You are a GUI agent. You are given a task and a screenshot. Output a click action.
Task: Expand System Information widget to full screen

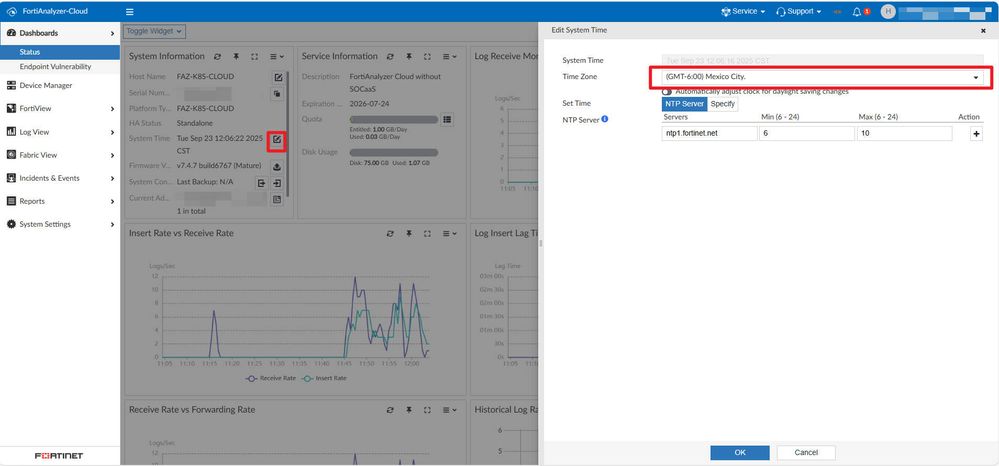click(x=254, y=56)
